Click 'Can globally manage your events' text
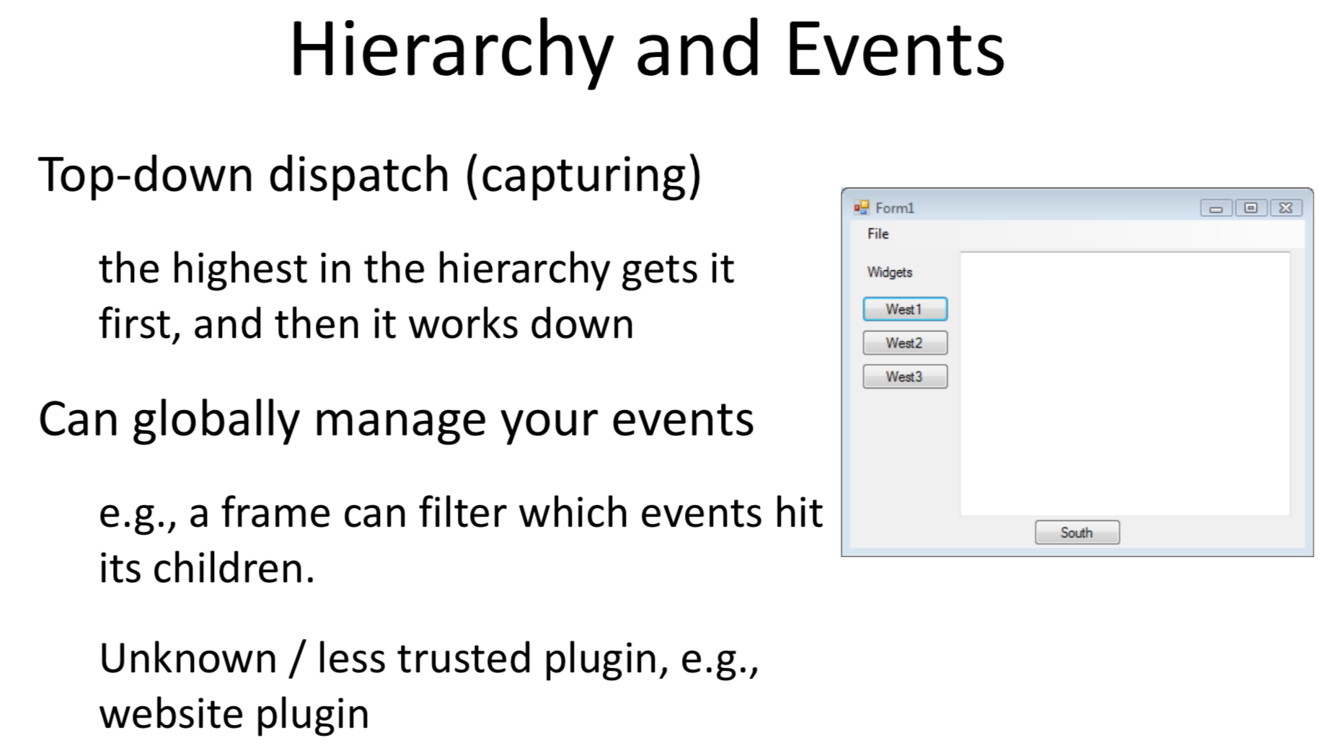The height and width of the screenshot is (748, 1334). (396, 419)
